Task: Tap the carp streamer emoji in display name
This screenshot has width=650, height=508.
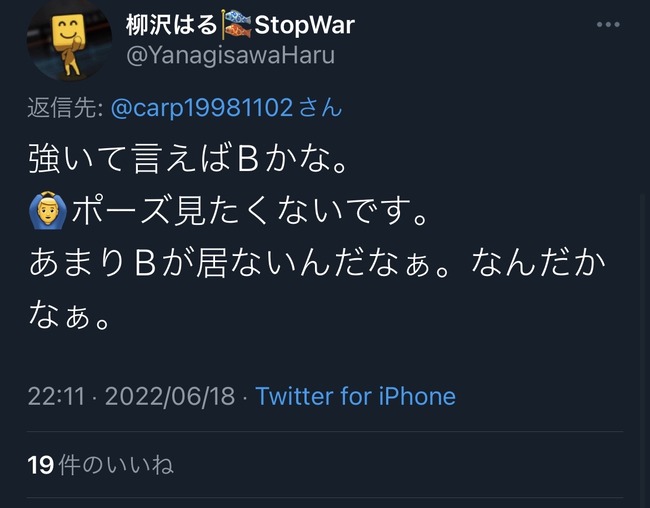Action: 236,24
